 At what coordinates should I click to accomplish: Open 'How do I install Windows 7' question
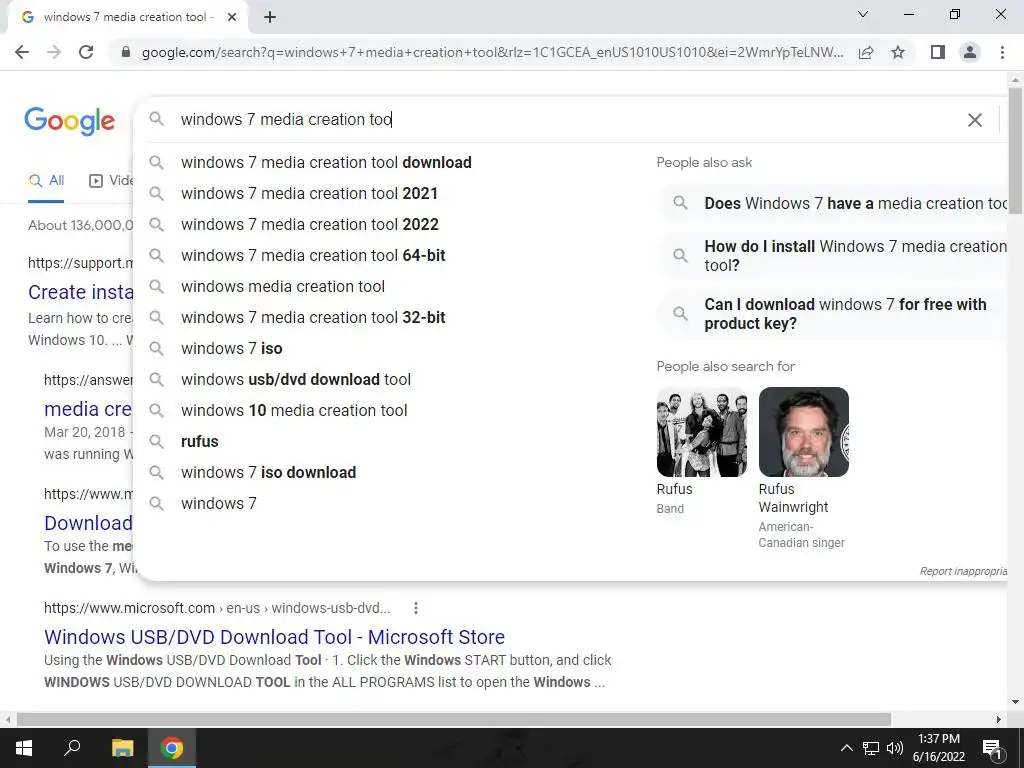tap(833, 256)
